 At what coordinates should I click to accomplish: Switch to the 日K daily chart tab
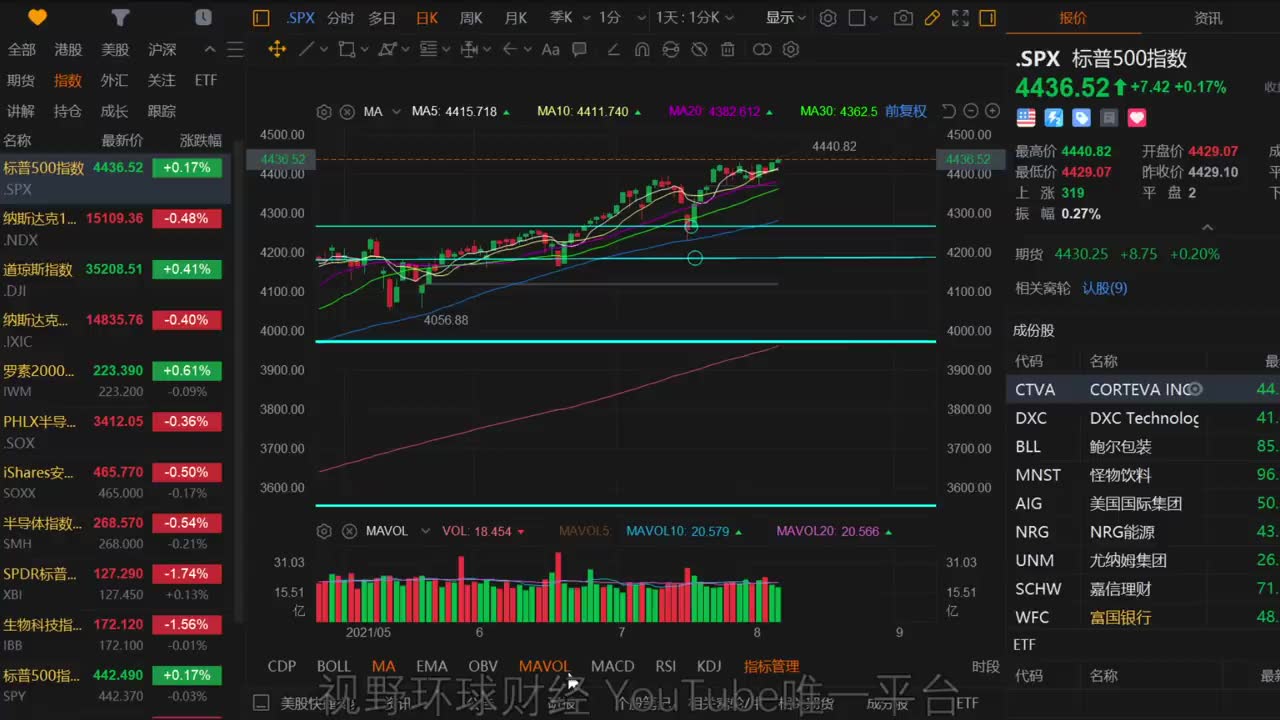click(427, 18)
